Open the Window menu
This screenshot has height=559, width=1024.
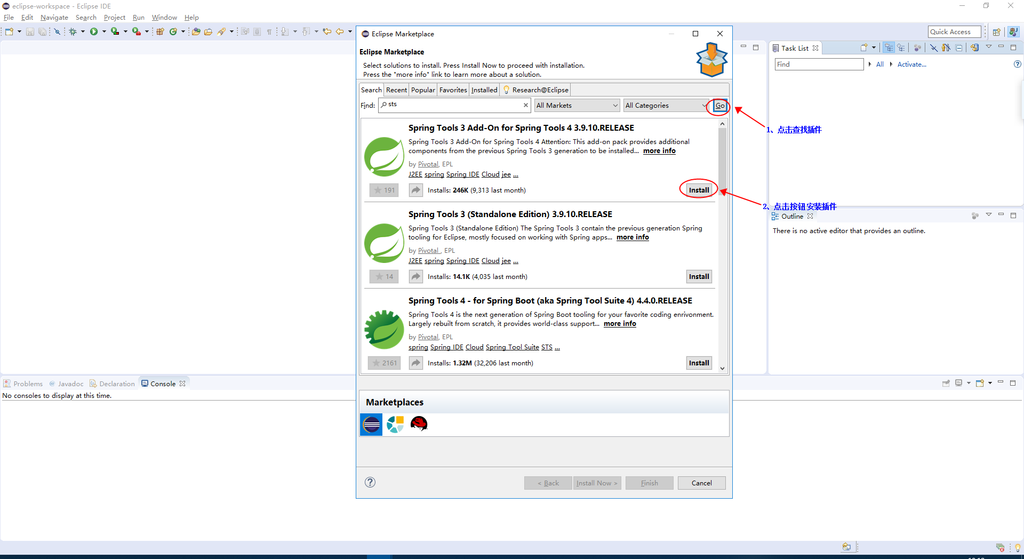coord(164,17)
